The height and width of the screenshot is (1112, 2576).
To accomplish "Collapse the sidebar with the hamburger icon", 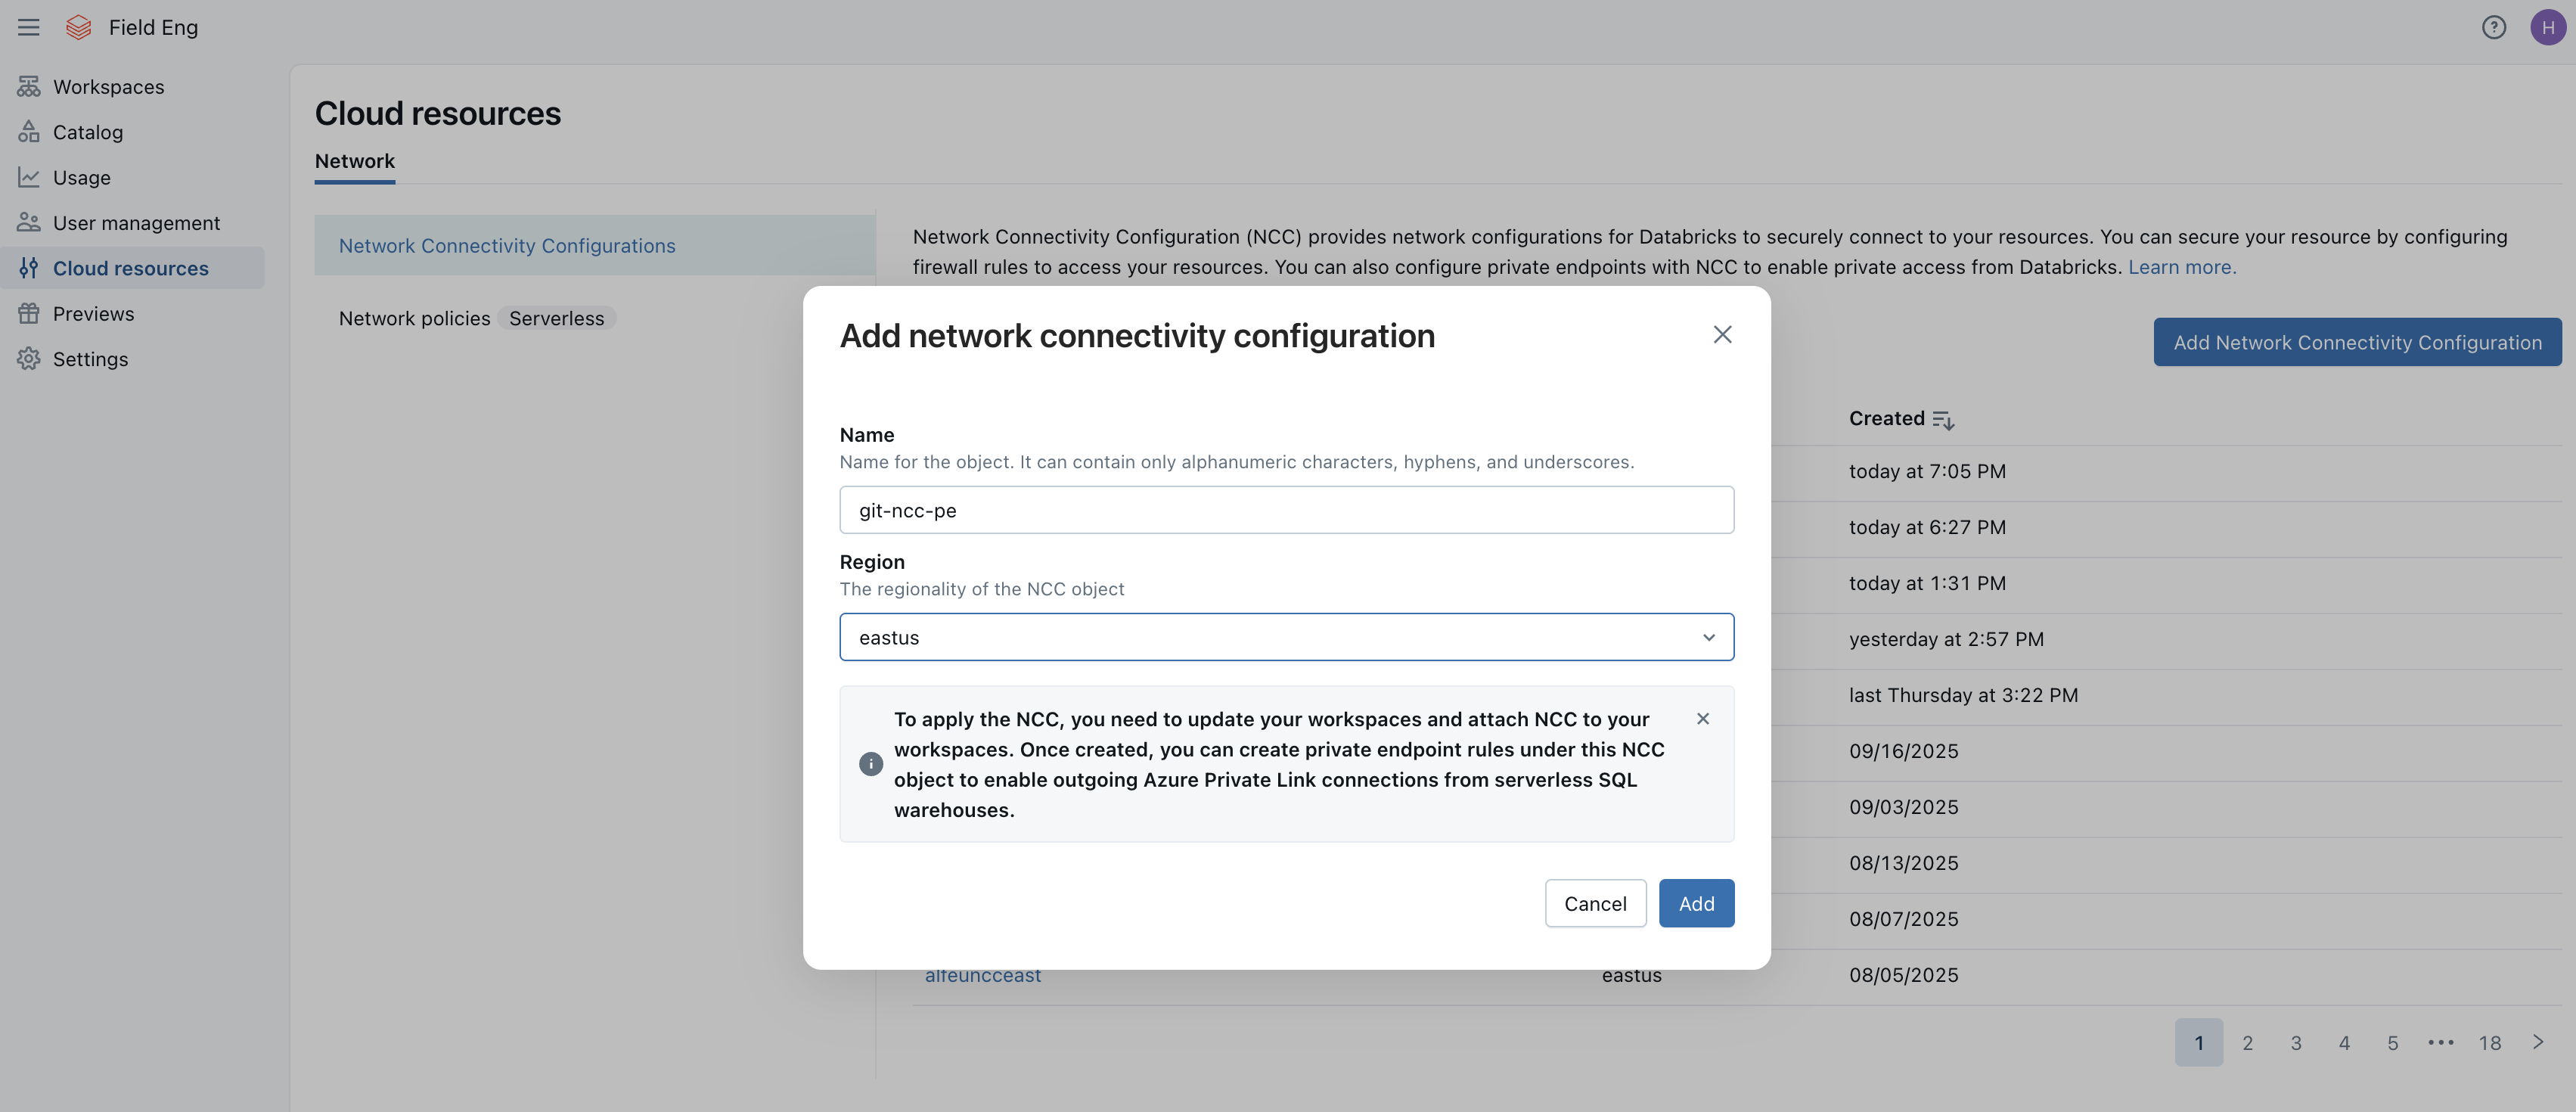I will point(28,27).
